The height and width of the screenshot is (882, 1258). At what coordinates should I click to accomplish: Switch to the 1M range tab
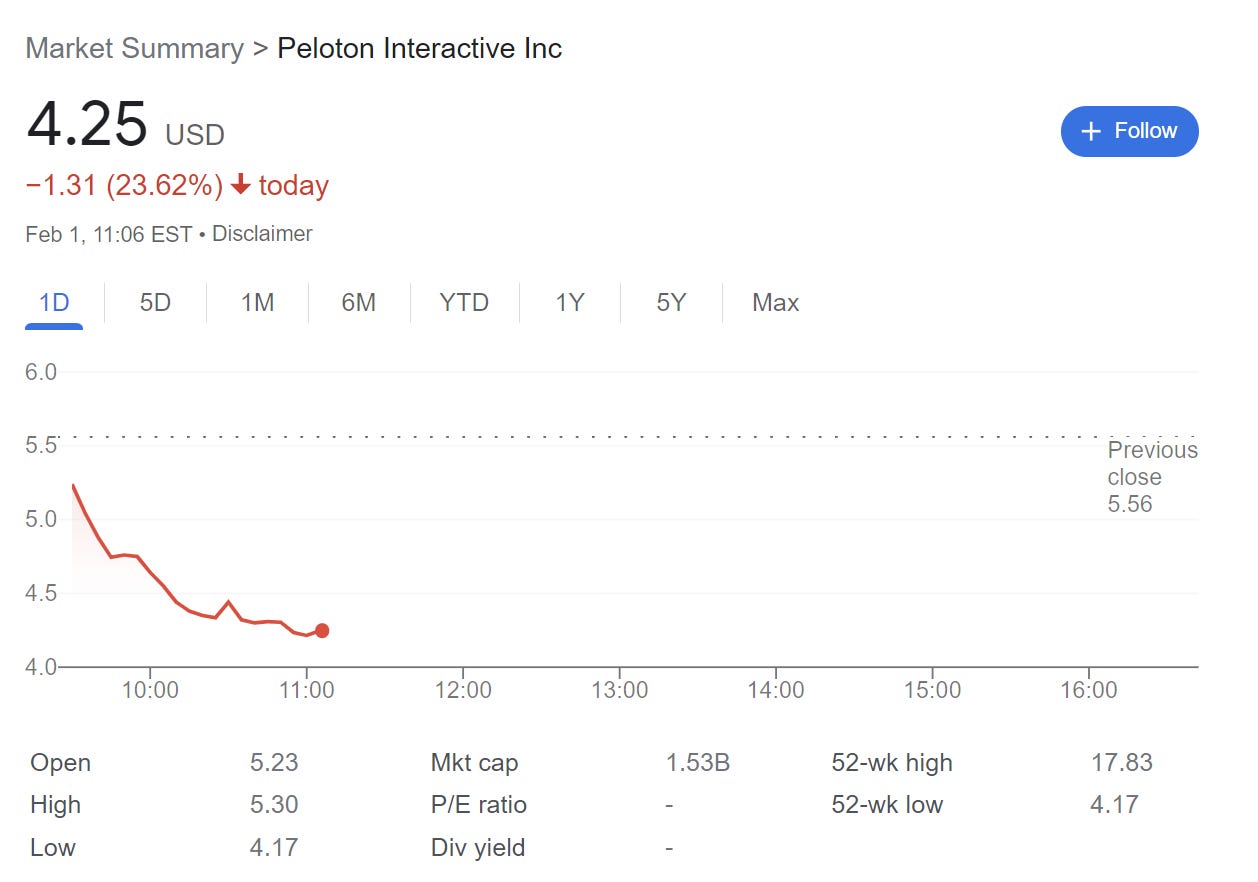coord(257,302)
